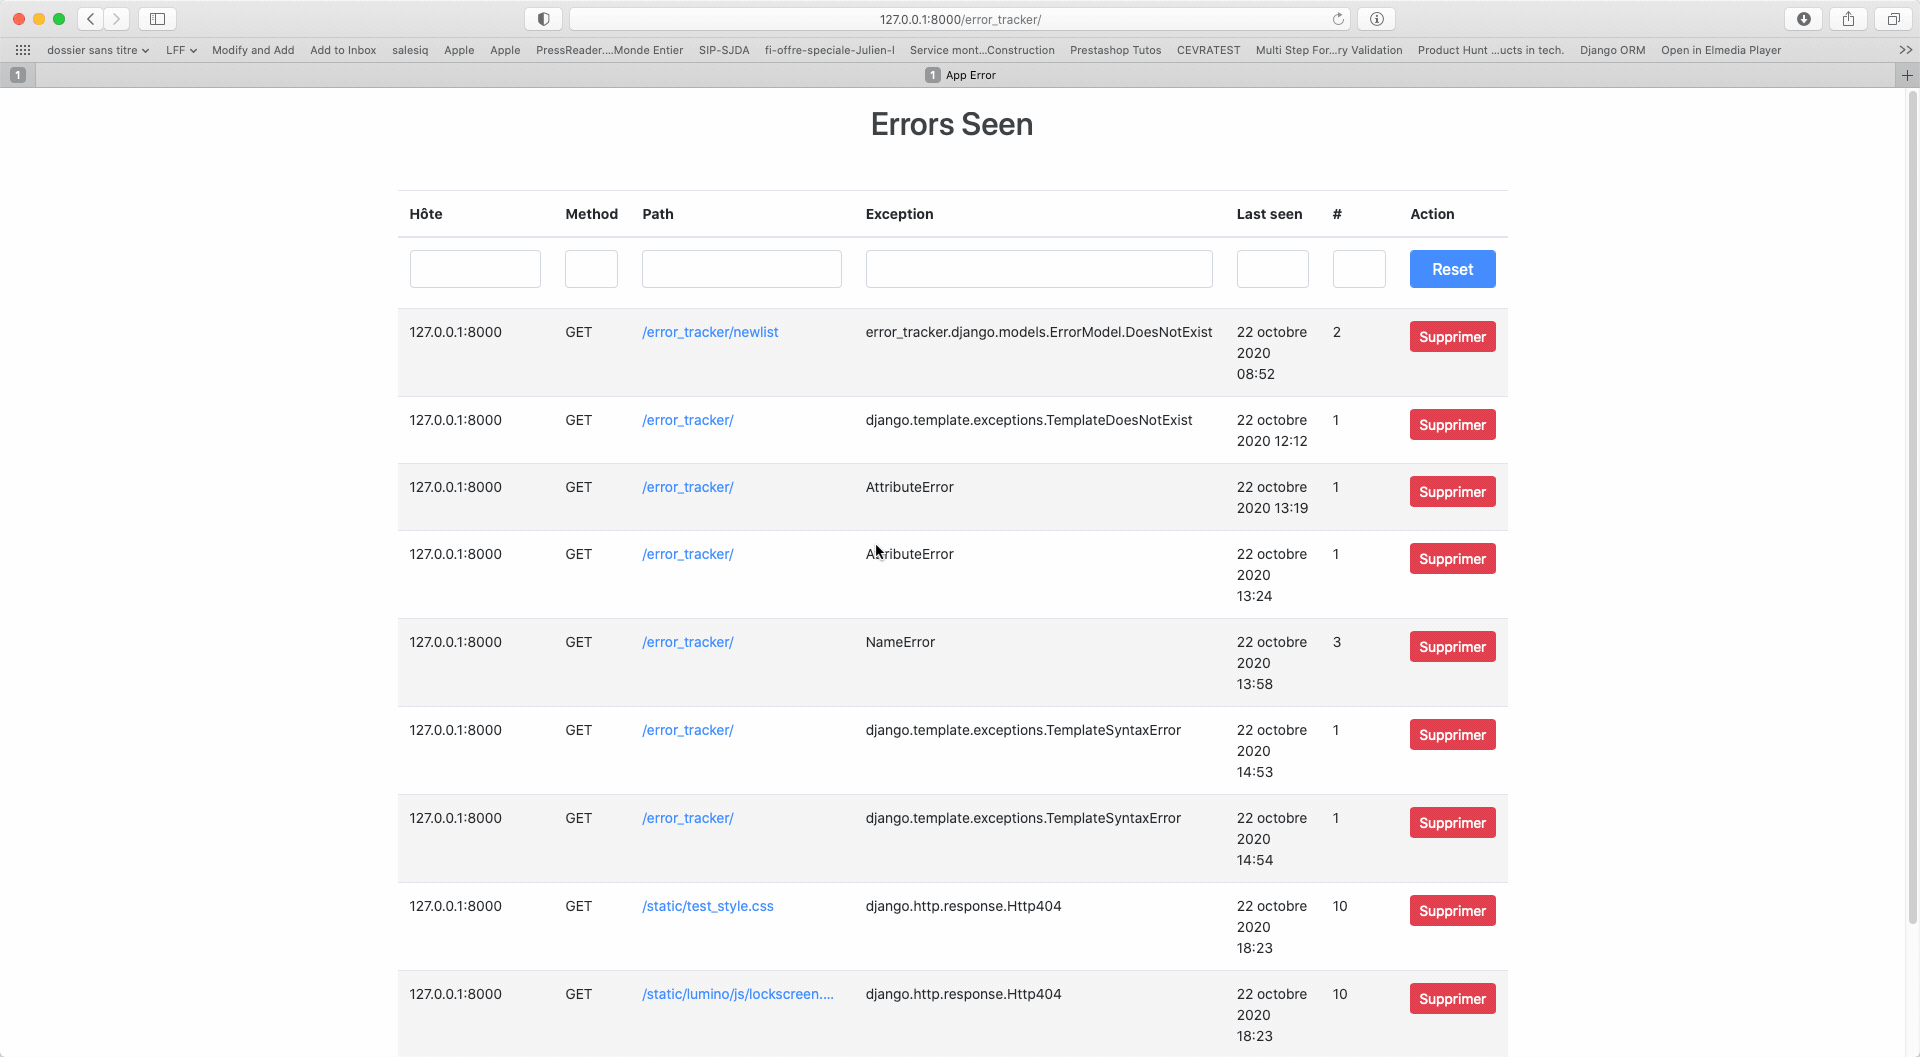Open the Django ORM bookmark
Viewport: 1920px width, 1057px height.
click(x=1612, y=50)
